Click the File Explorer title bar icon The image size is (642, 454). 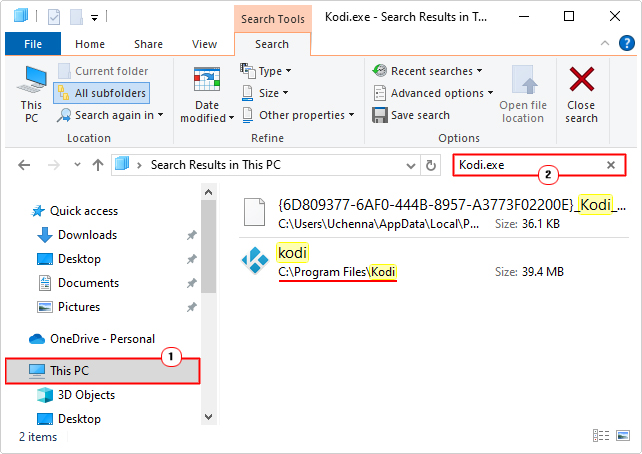(x=20, y=16)
